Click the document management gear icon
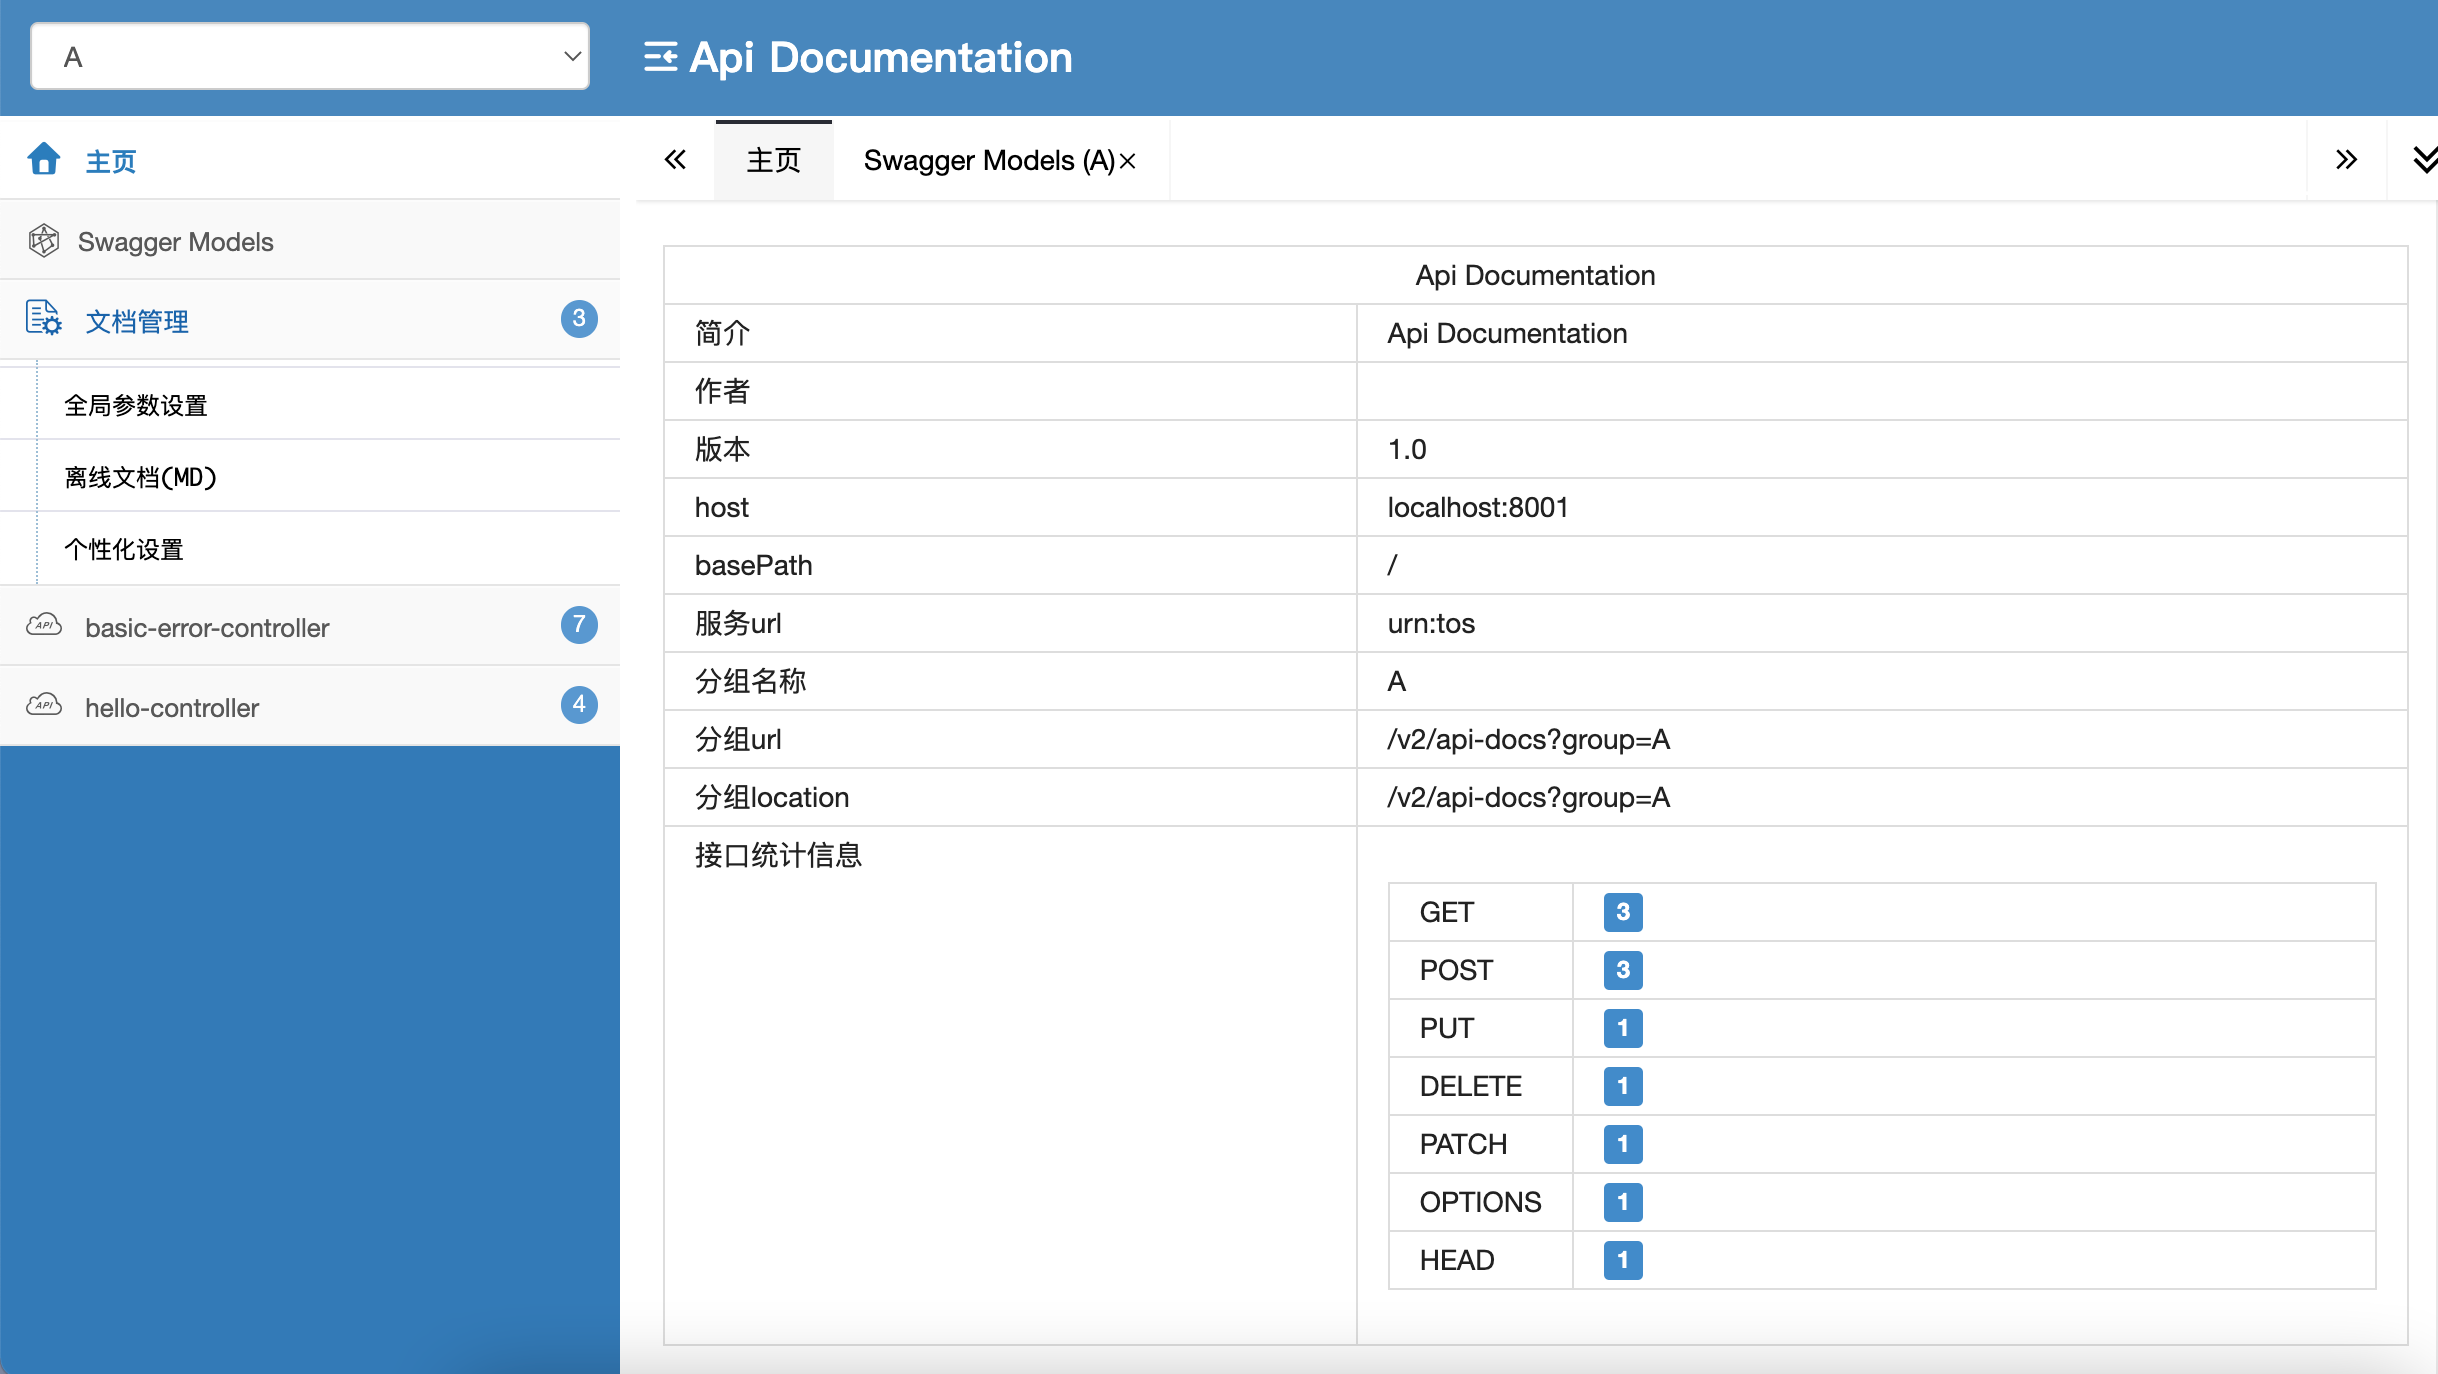This screenshot has height=1374, width=2438. pyautogui.click(x=44, y=319)
